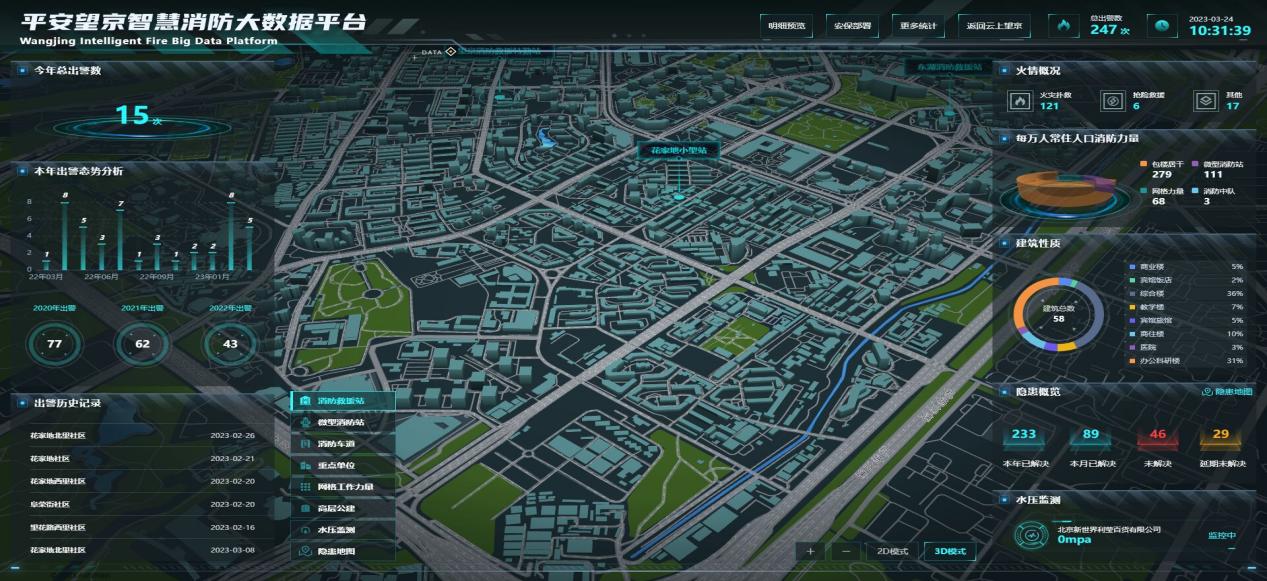
Task: Open the 隐患地图 link in 隐患概览
Action: [1226, 391]
